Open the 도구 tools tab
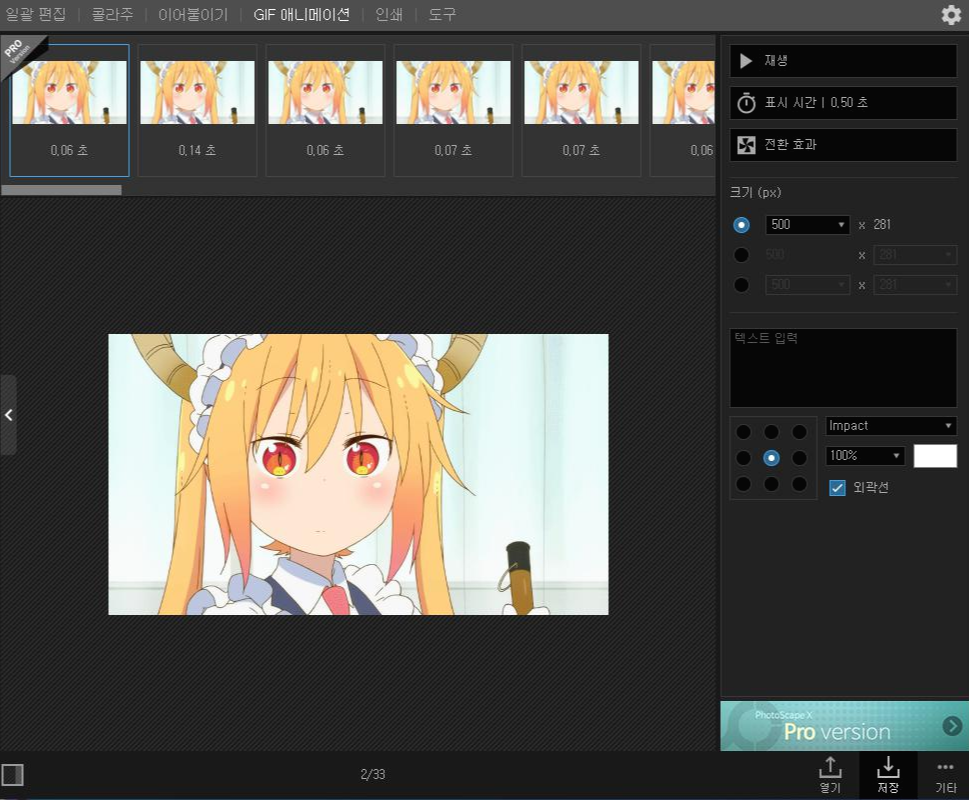The image size is (969, 800). 442,14
